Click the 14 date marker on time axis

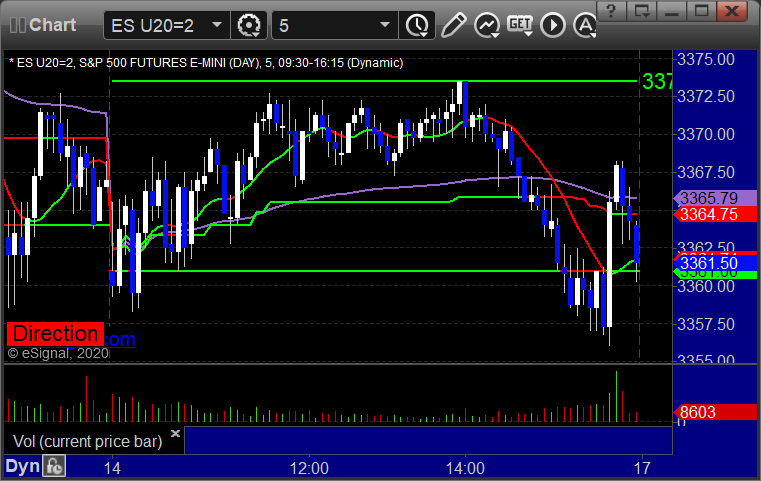click(x=112, y=468)
